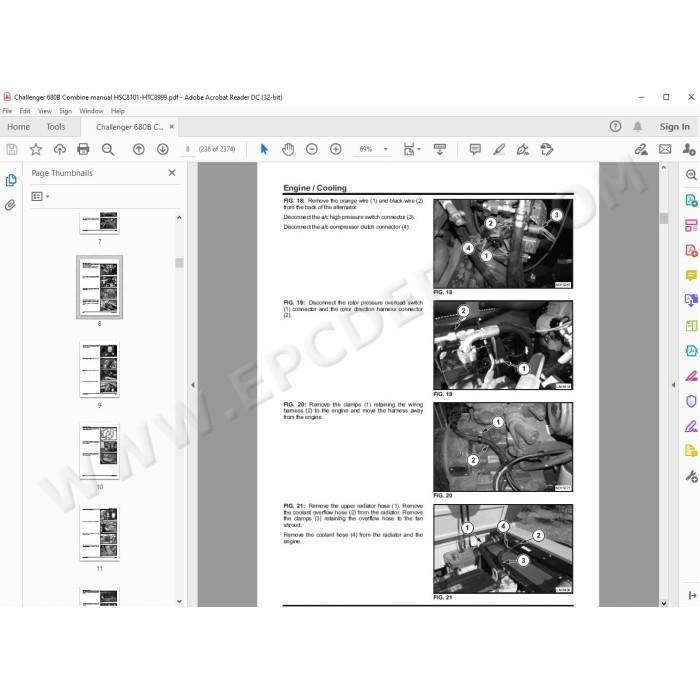Open the Help menu

[117, 111]
